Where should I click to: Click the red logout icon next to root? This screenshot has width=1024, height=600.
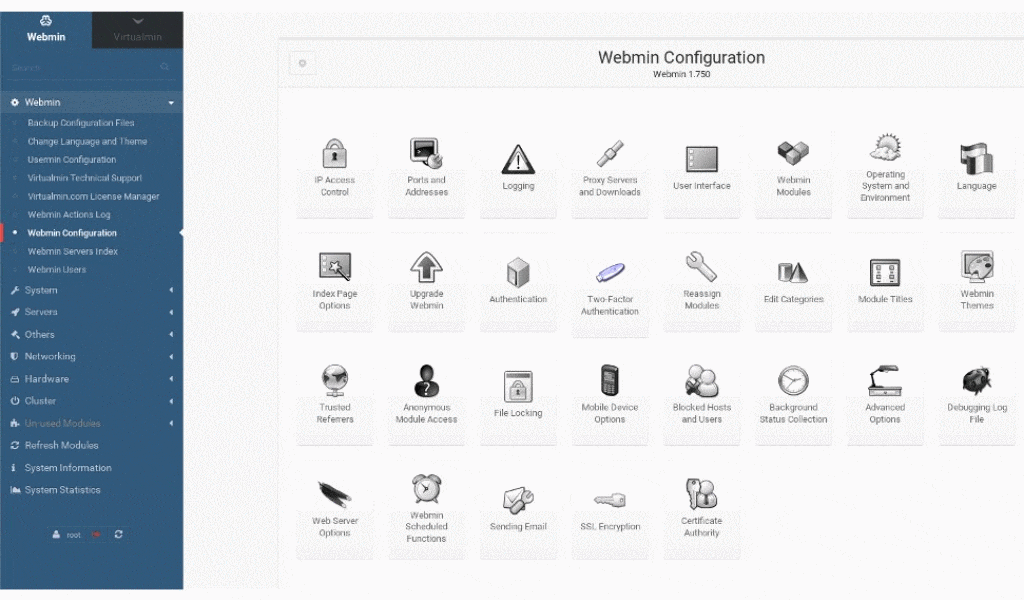(96, 534)
